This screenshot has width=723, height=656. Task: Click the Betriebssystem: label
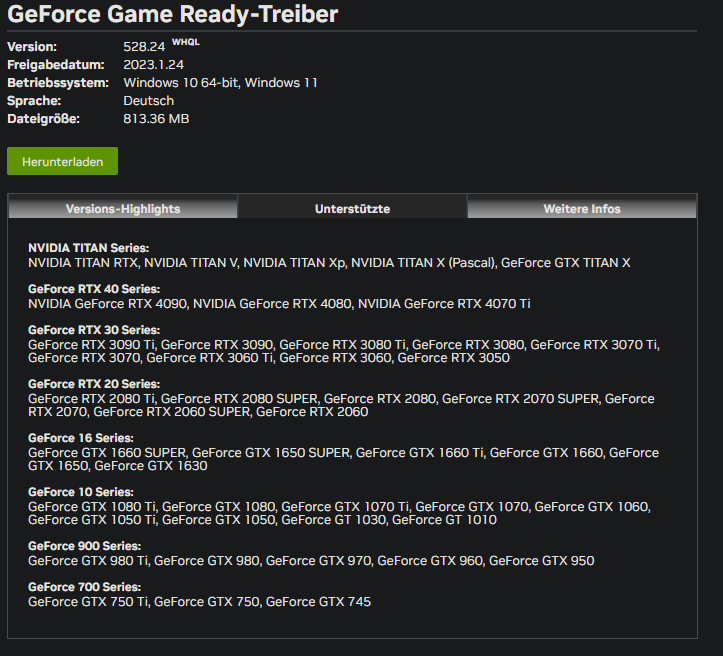pos(58,83)
